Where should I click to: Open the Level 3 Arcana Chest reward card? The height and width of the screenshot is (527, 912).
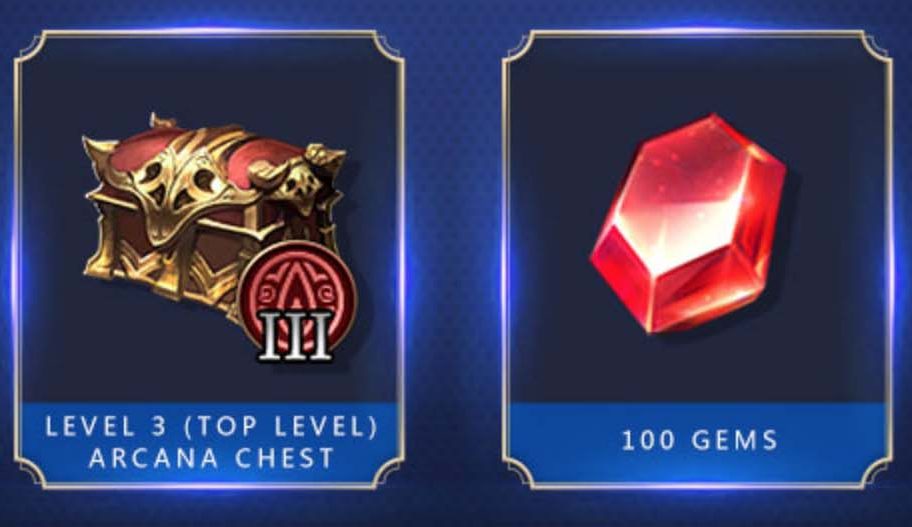pyautogui.click(x=209, y=260)
